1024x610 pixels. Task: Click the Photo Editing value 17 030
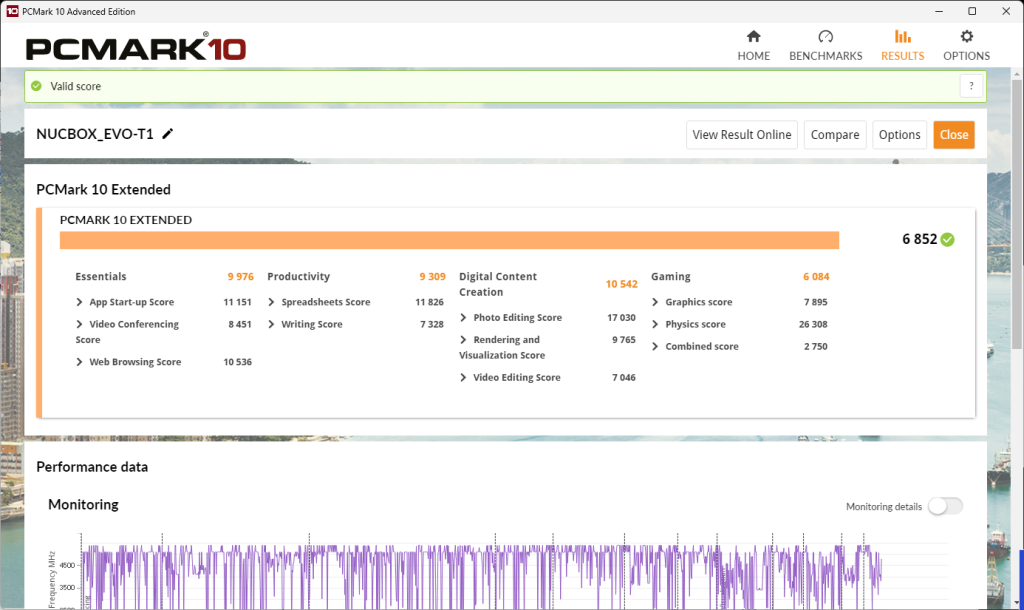point(621,317)
